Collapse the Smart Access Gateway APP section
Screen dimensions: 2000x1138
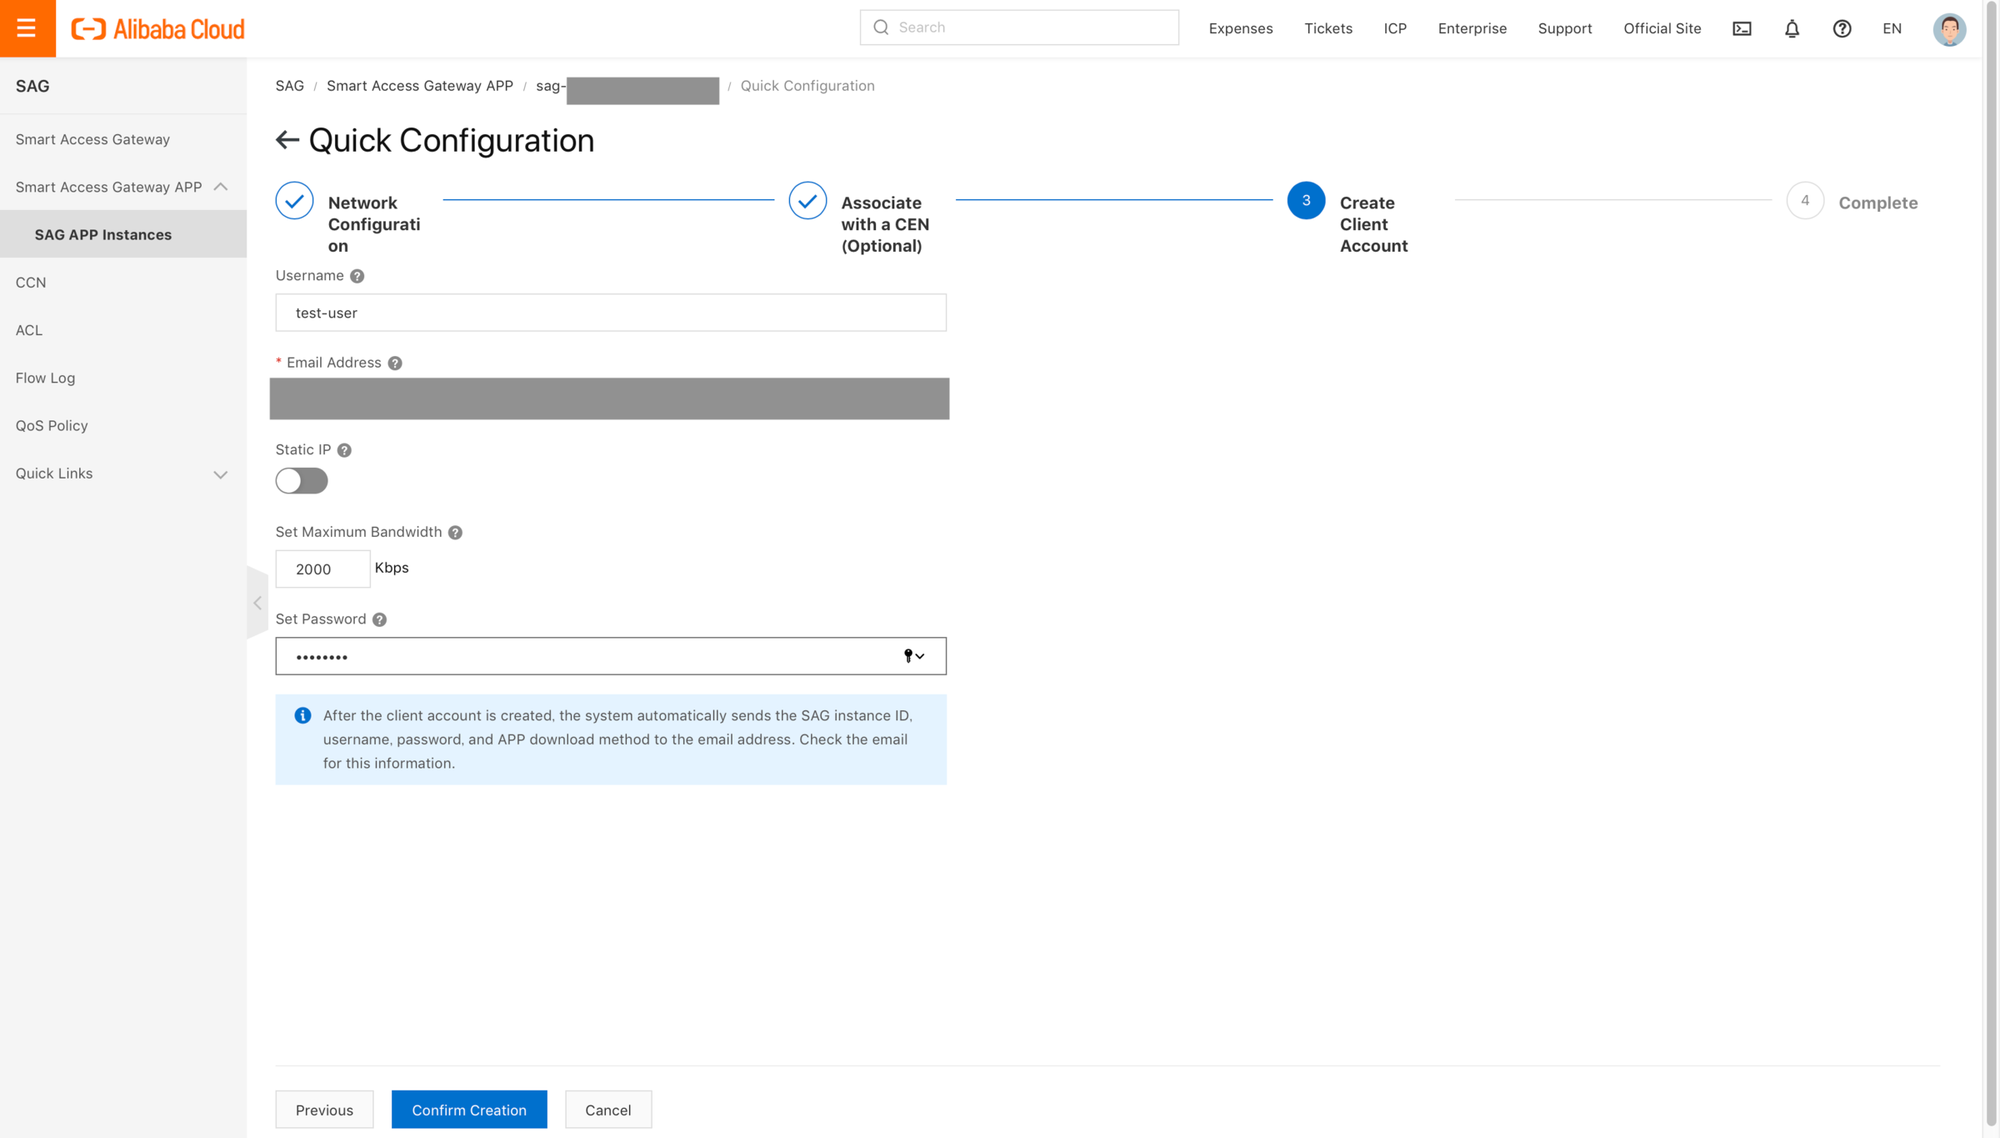pos(221,187)
